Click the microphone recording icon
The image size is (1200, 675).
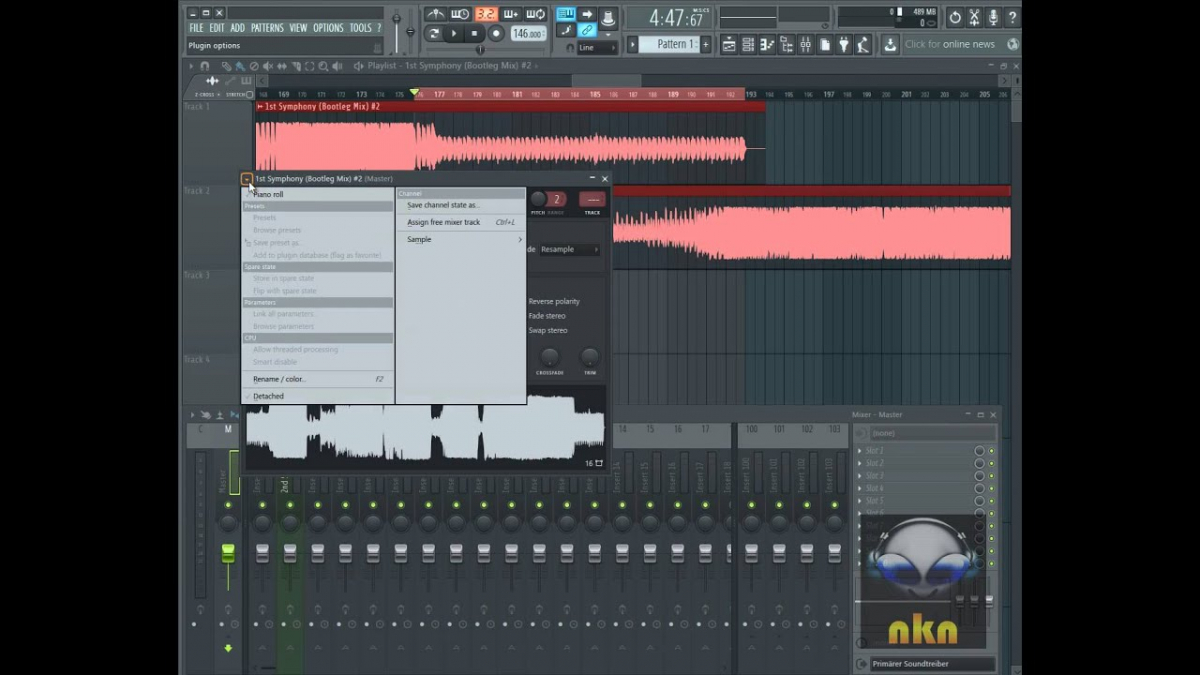click(993, 18)
